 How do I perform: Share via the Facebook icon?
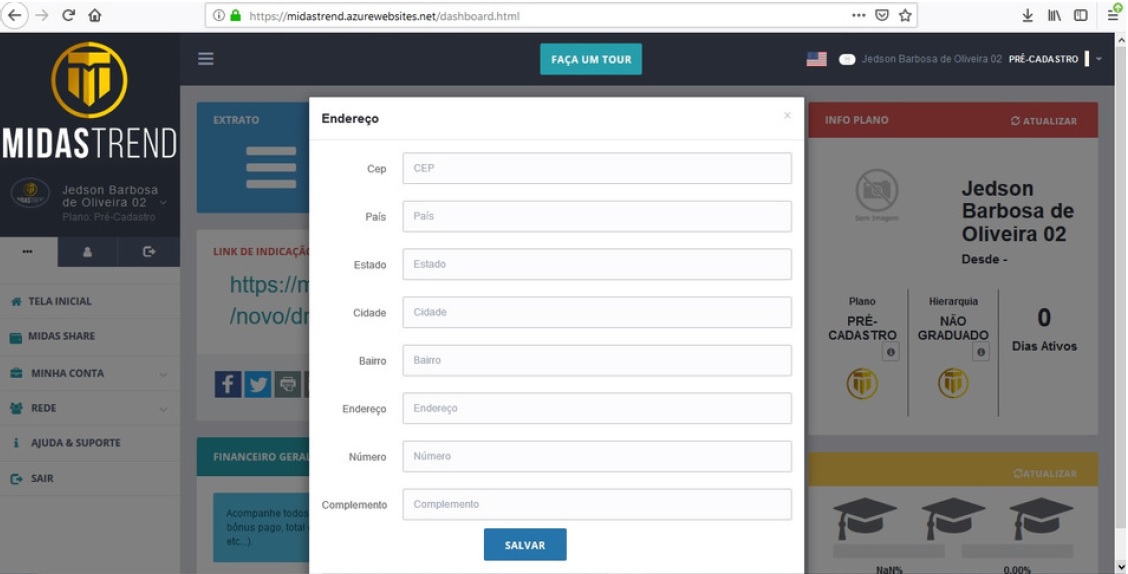click(x=228, y=384)
